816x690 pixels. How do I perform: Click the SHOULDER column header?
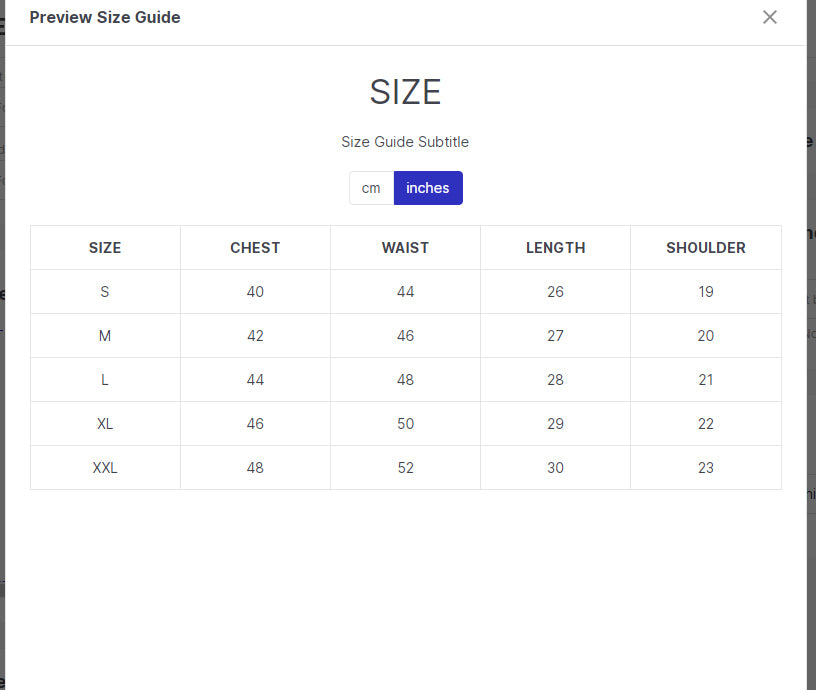point(706,248)
